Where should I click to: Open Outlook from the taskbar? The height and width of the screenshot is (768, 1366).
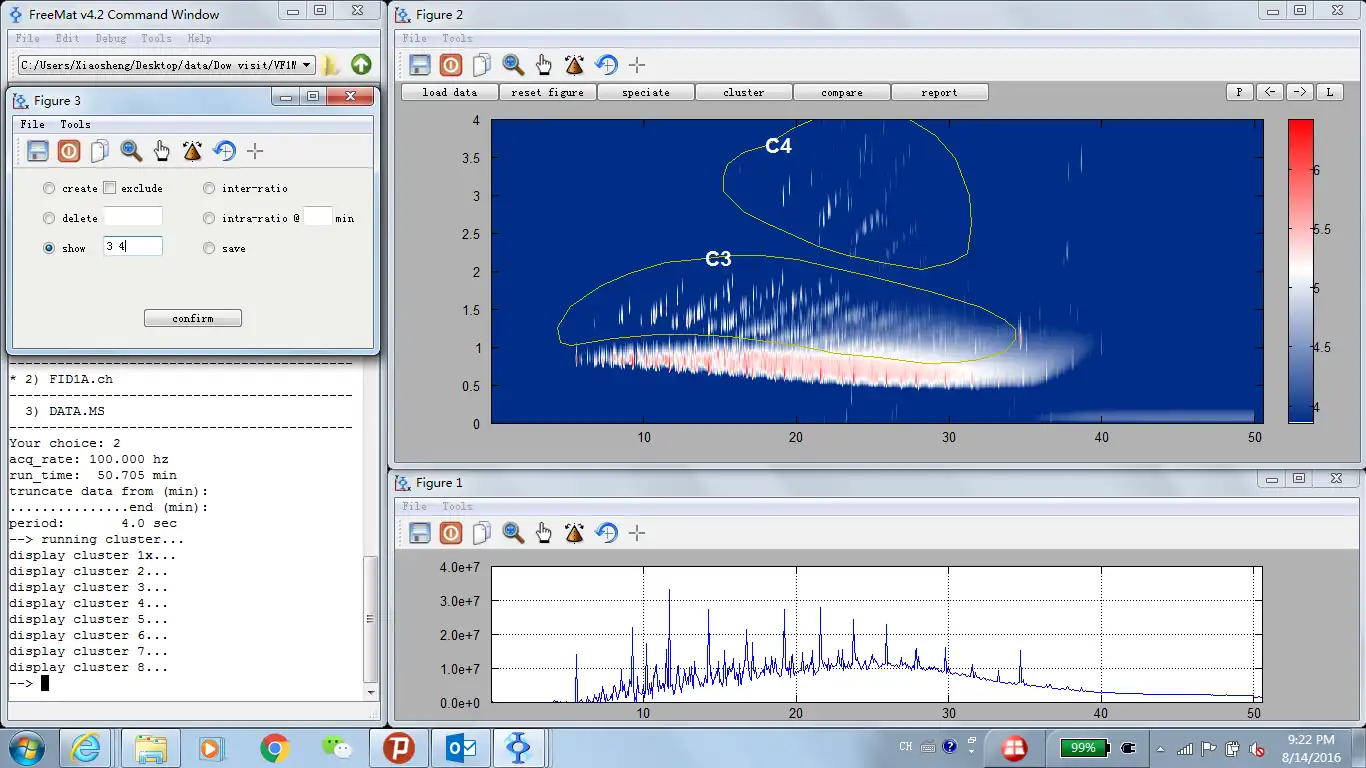point(461,747)
